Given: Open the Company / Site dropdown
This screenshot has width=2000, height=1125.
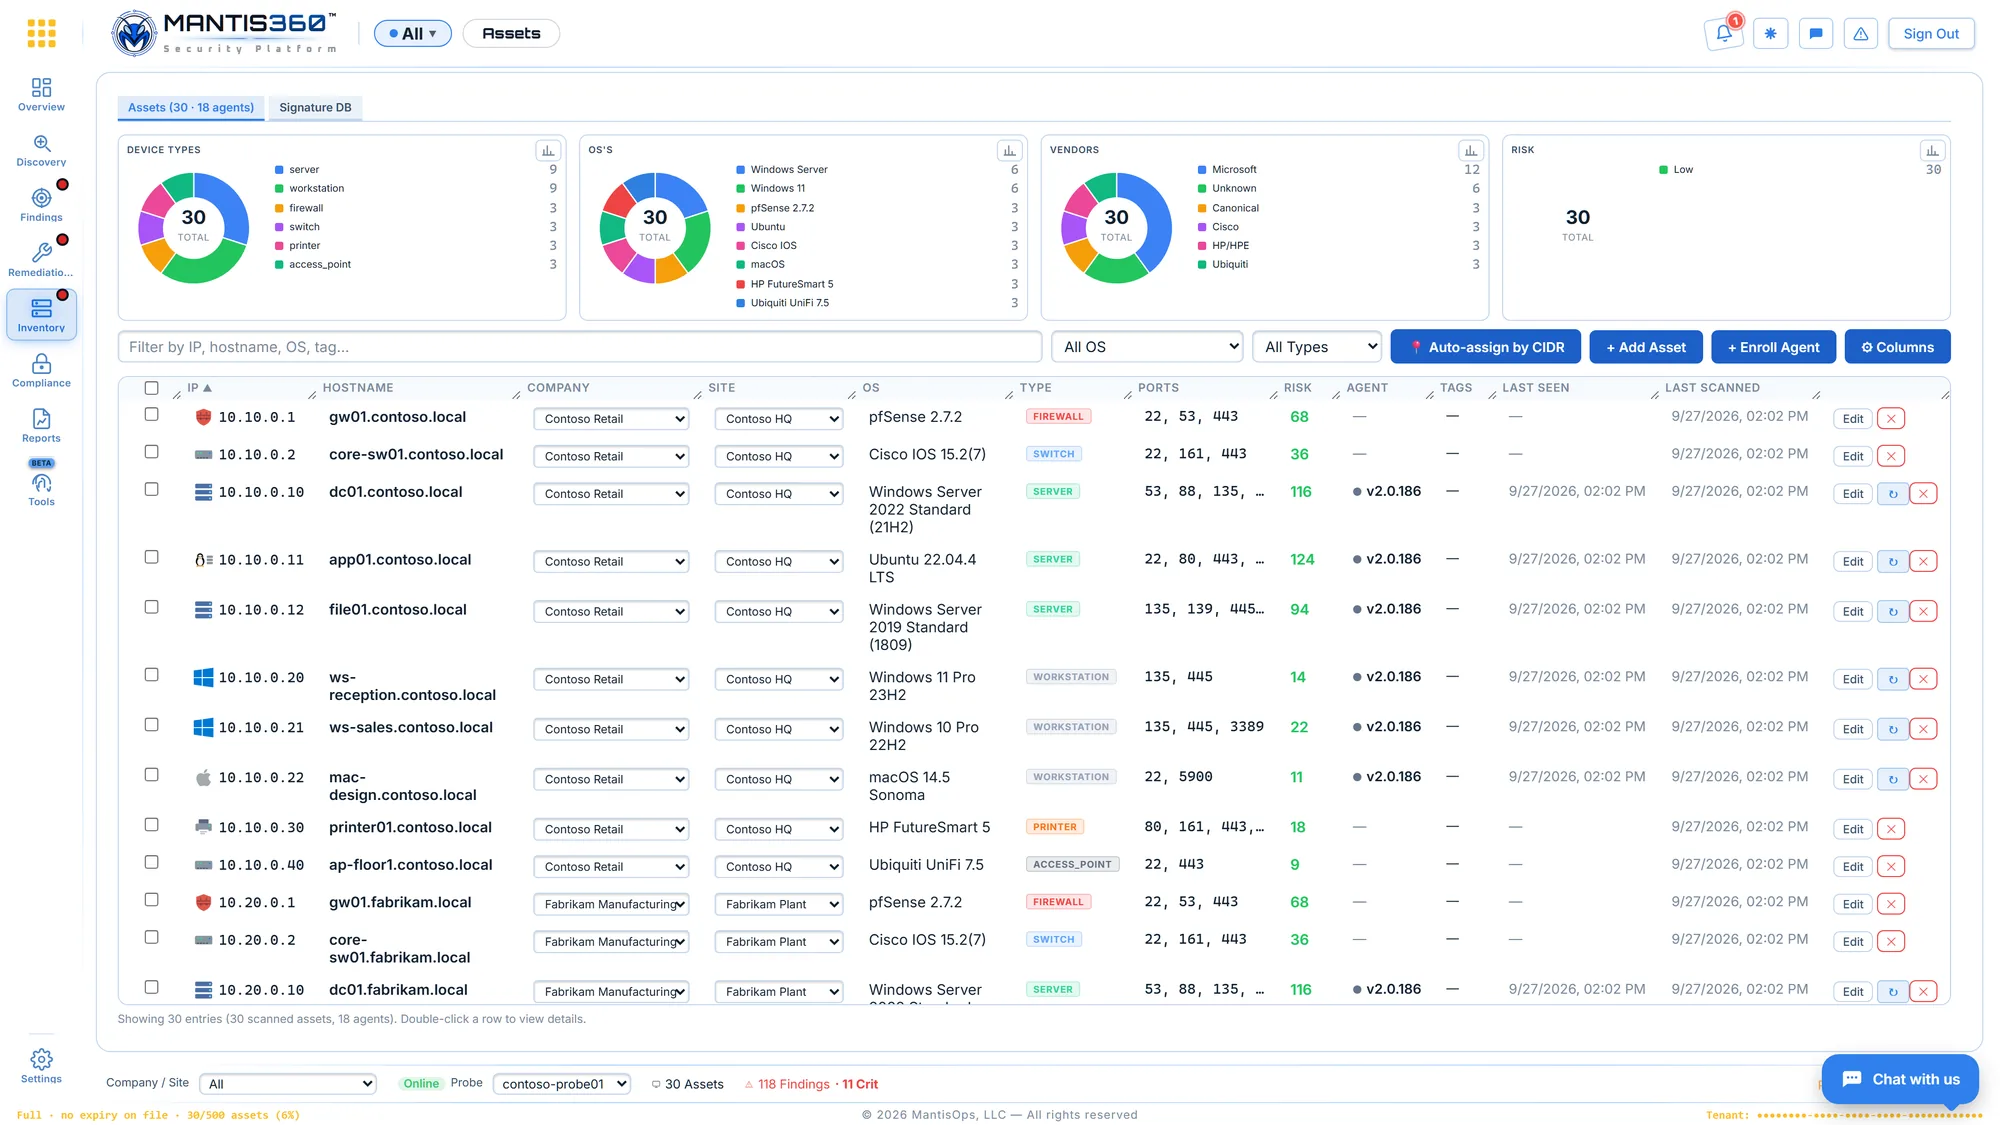Looking at the screenshot, I should point(288,1084).
